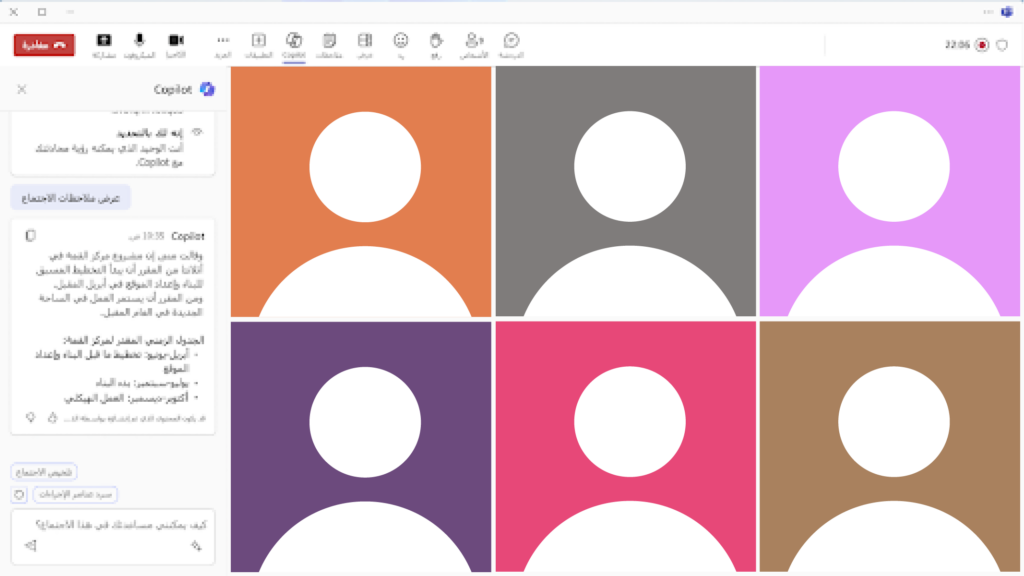Toggle the camera on or off
Image resolution: width=1024 pixels, height=576 pixels.
176,45
